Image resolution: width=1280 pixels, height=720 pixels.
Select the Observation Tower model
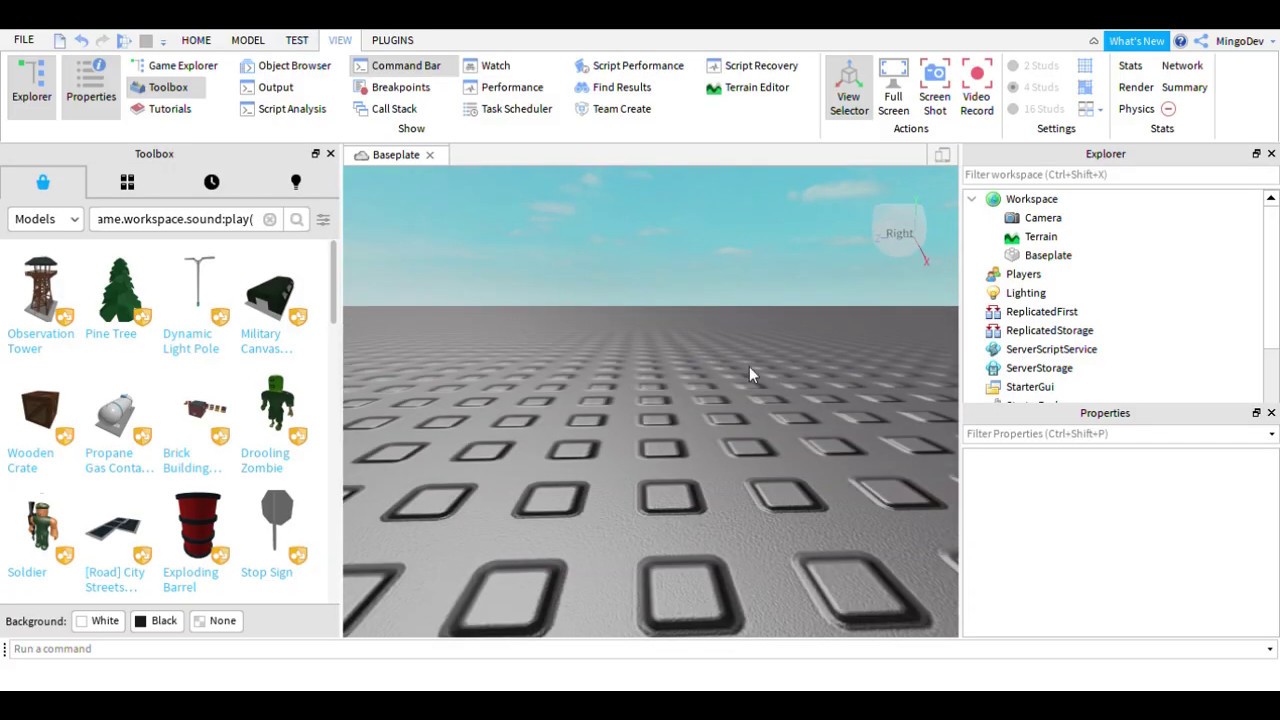click(41, 305)
